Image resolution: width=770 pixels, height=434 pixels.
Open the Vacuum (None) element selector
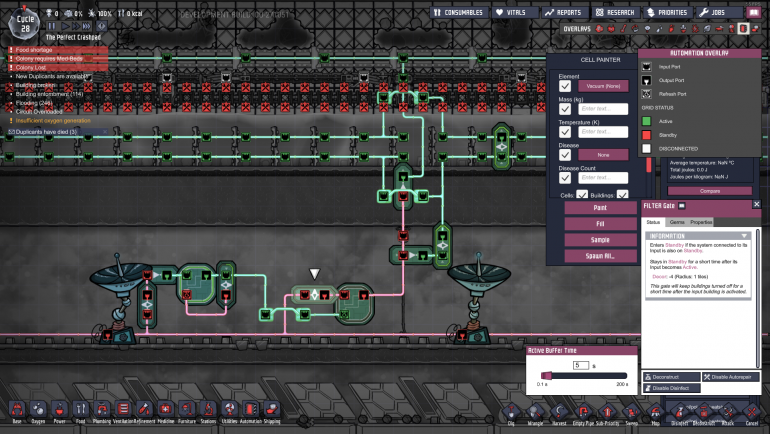pyautogui.click(x=603, y=86)
